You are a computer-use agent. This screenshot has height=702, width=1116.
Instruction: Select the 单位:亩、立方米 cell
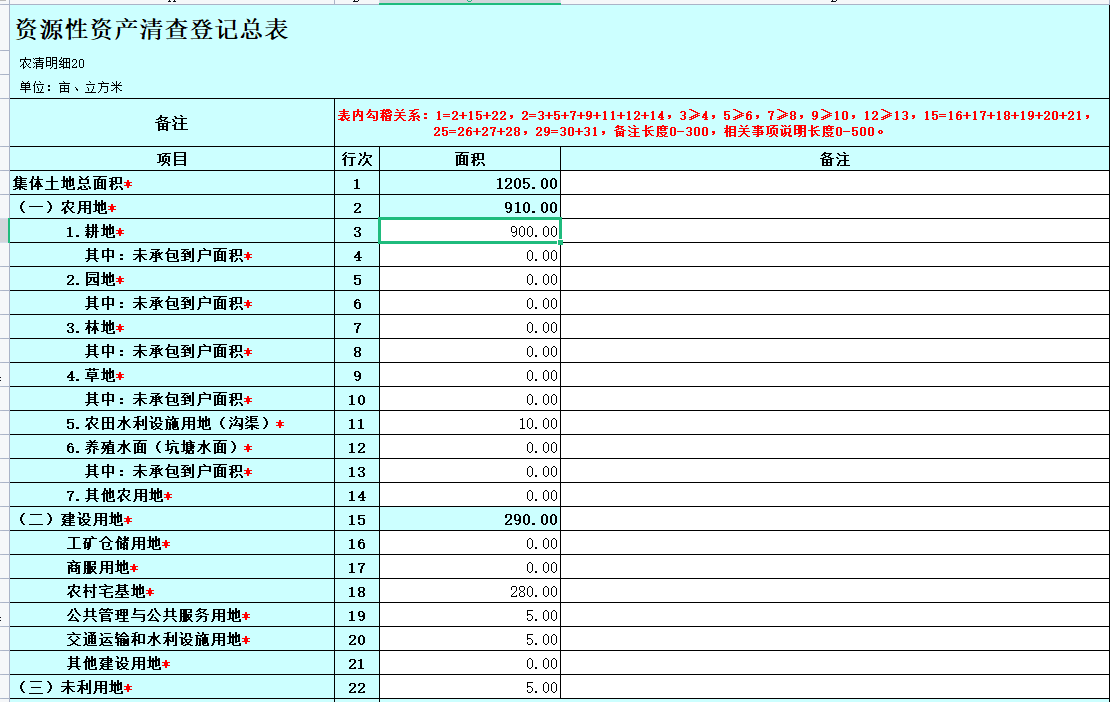point(70,87)
